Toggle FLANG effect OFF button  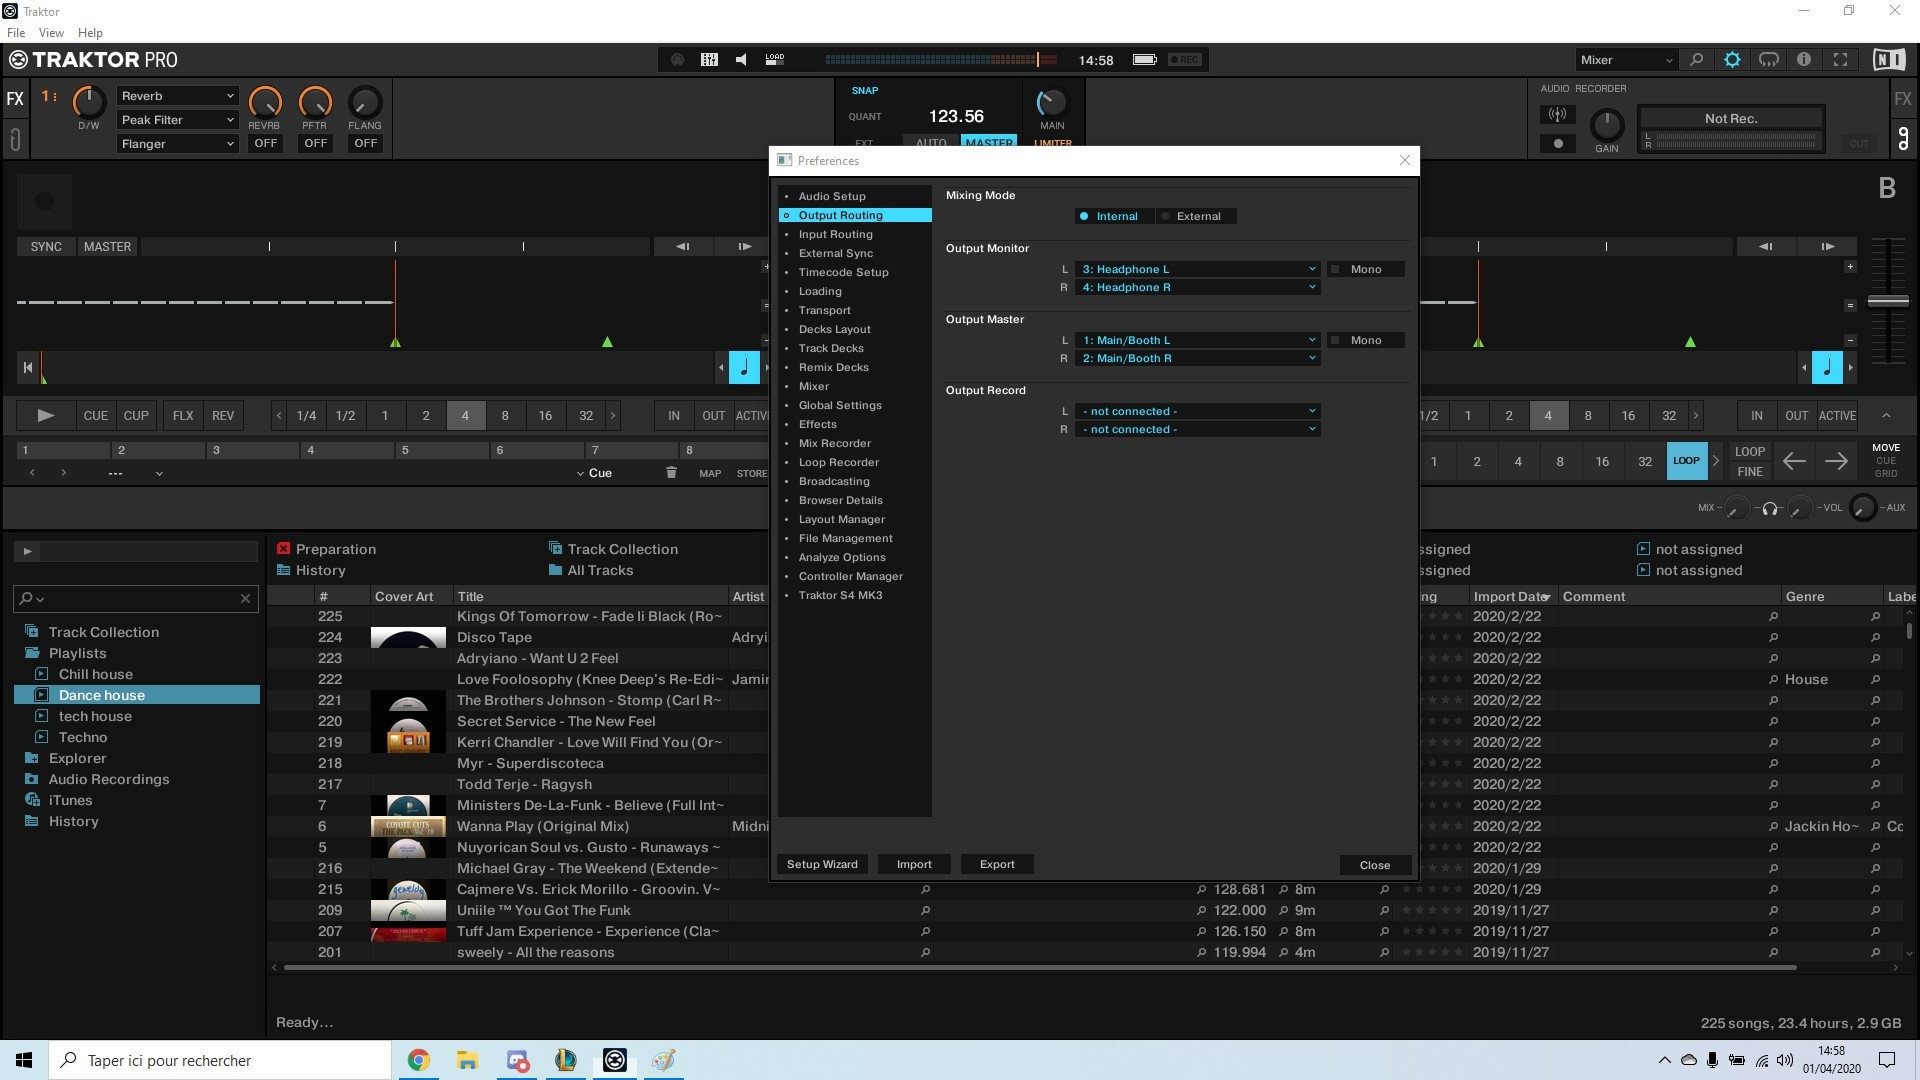point(365,143)
